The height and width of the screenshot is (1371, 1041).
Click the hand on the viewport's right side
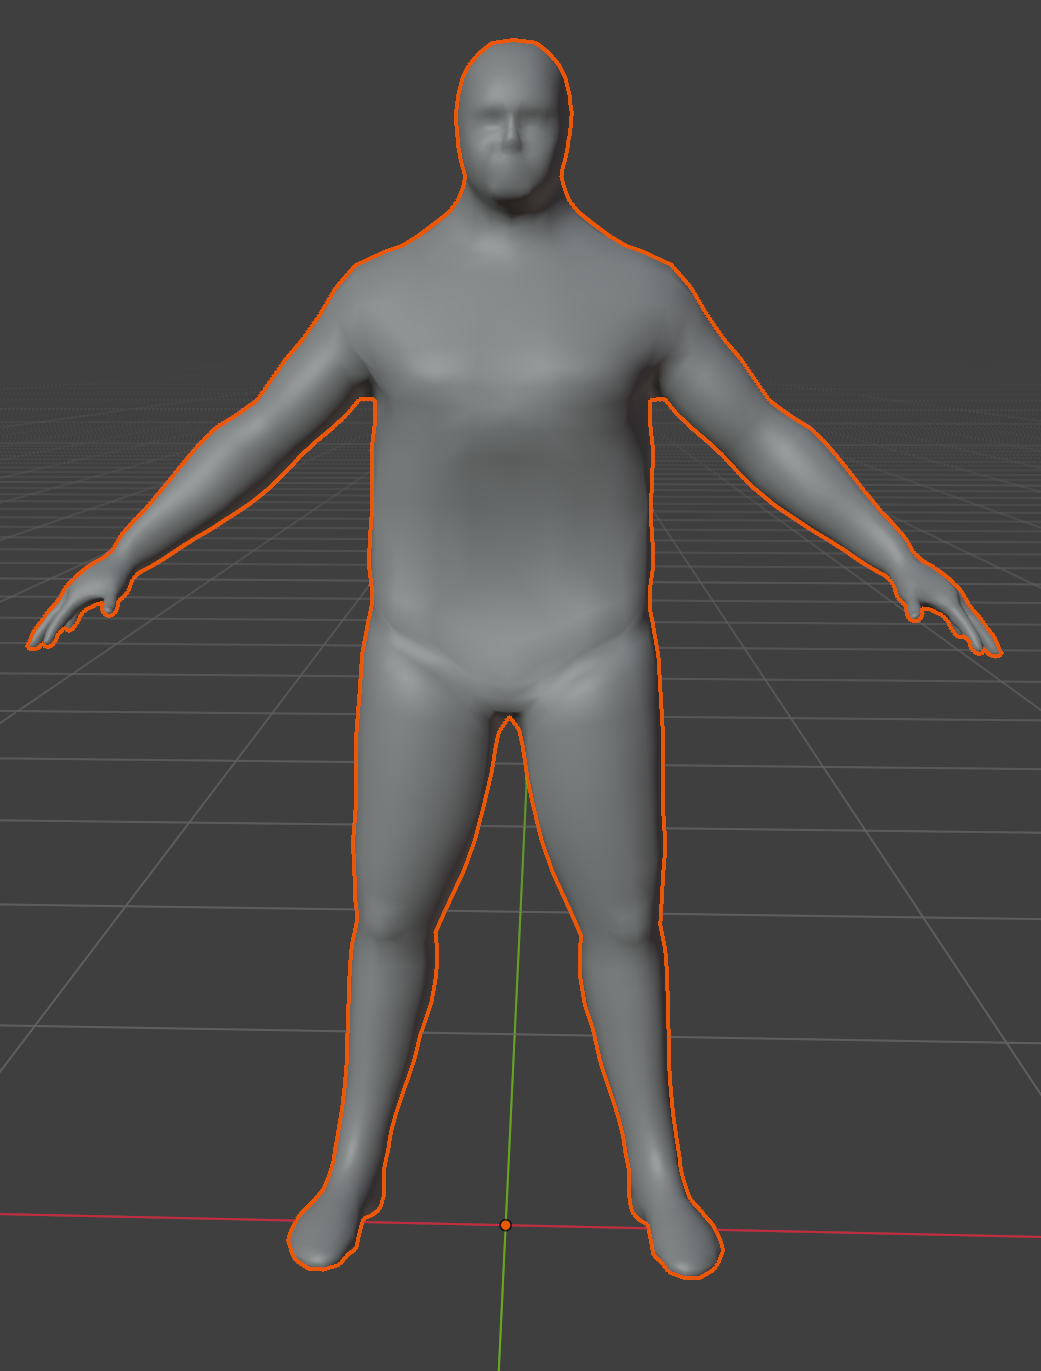pos(950,615)
